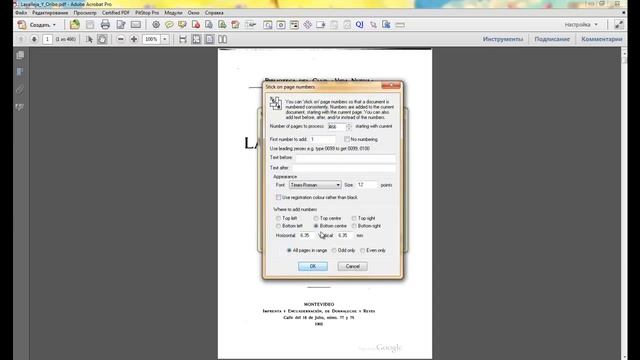
Task: Click the pages to process spinner arrows
Action: click(349, 127)
